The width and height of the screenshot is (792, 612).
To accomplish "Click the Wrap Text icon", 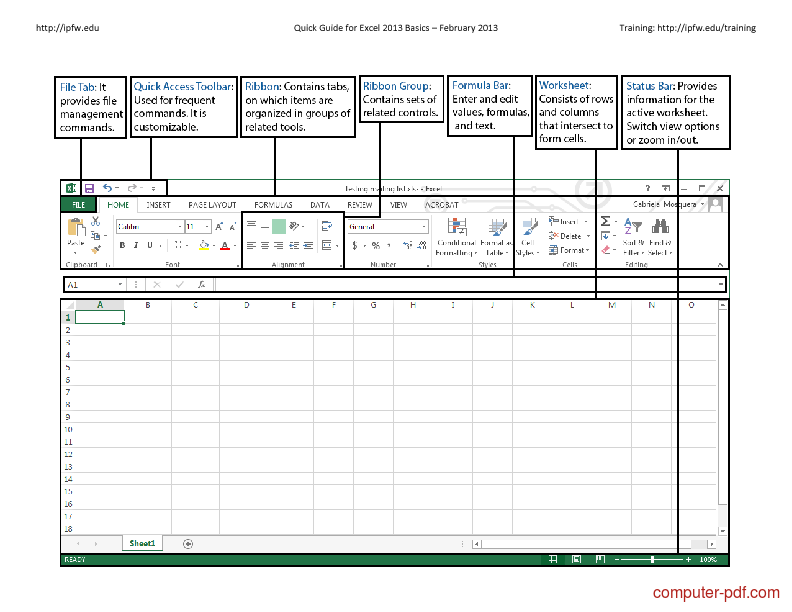I will point(327,226).
